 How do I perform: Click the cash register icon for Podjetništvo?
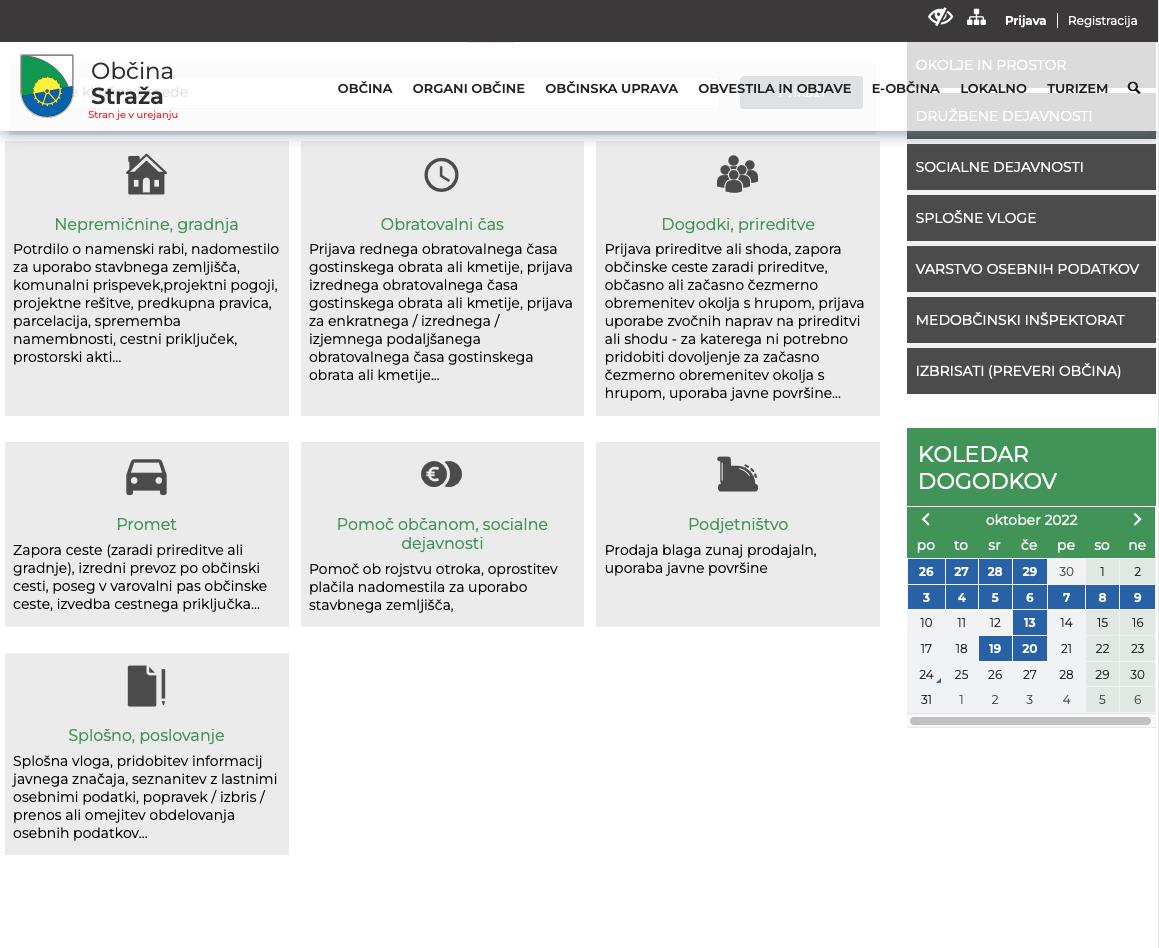(x=738, y=474)
